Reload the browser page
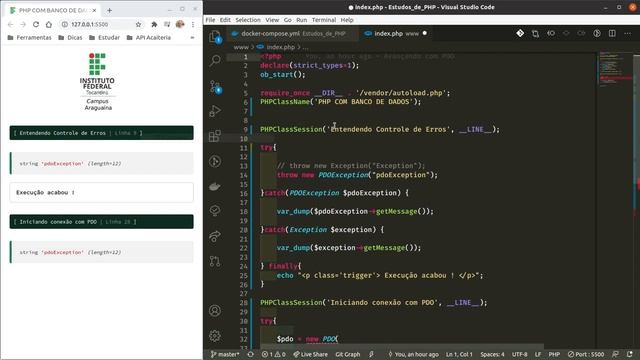Image resolution: width=640 pixels, height=360 pixels. pos(36,24)
